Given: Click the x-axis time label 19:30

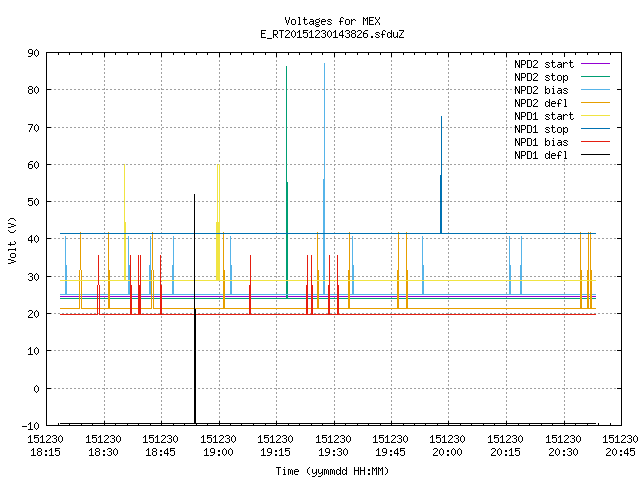Looking at the screenshot, I should coord(333,452).
